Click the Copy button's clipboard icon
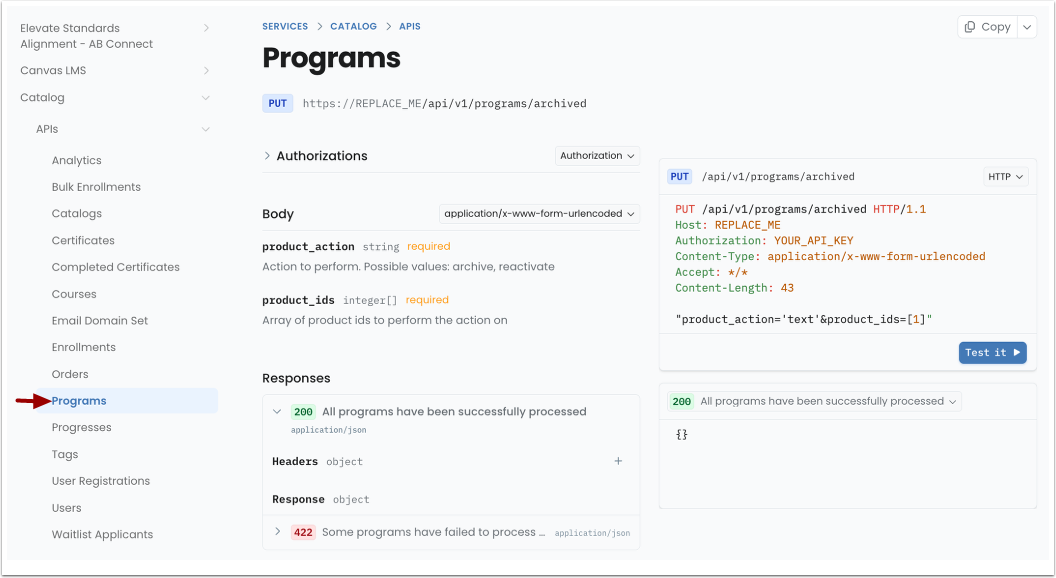Image resolution: width=1056 pixels, height=578 pixels. pos(970,27)
